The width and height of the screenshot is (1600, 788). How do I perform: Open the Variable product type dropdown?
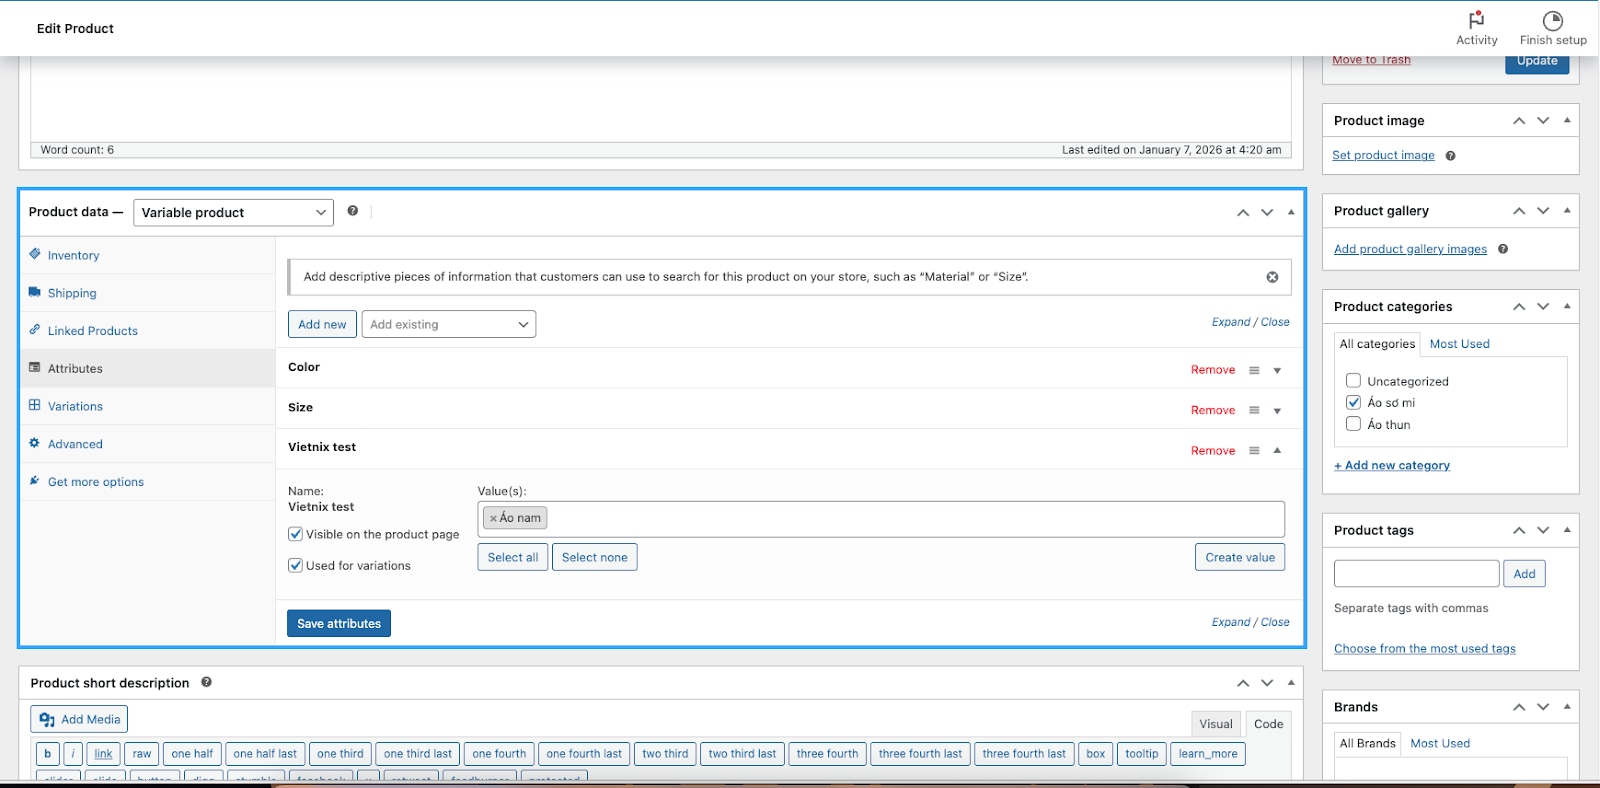[233, 213]
